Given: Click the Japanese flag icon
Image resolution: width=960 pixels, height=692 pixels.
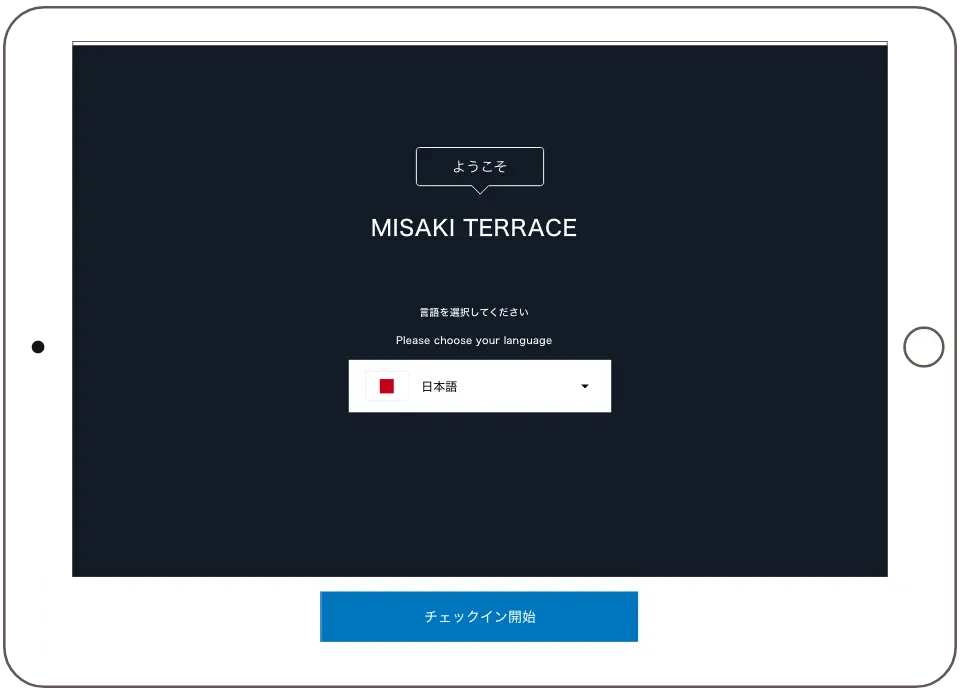Looking at the screenshot, I should [x=387, y=386].
